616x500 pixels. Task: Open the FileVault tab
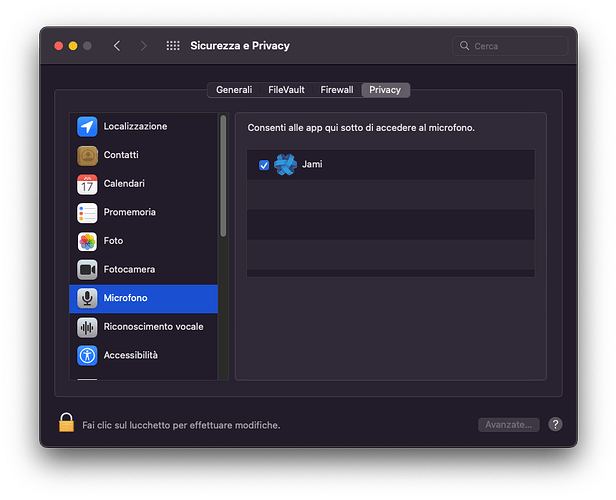point(287,90)
